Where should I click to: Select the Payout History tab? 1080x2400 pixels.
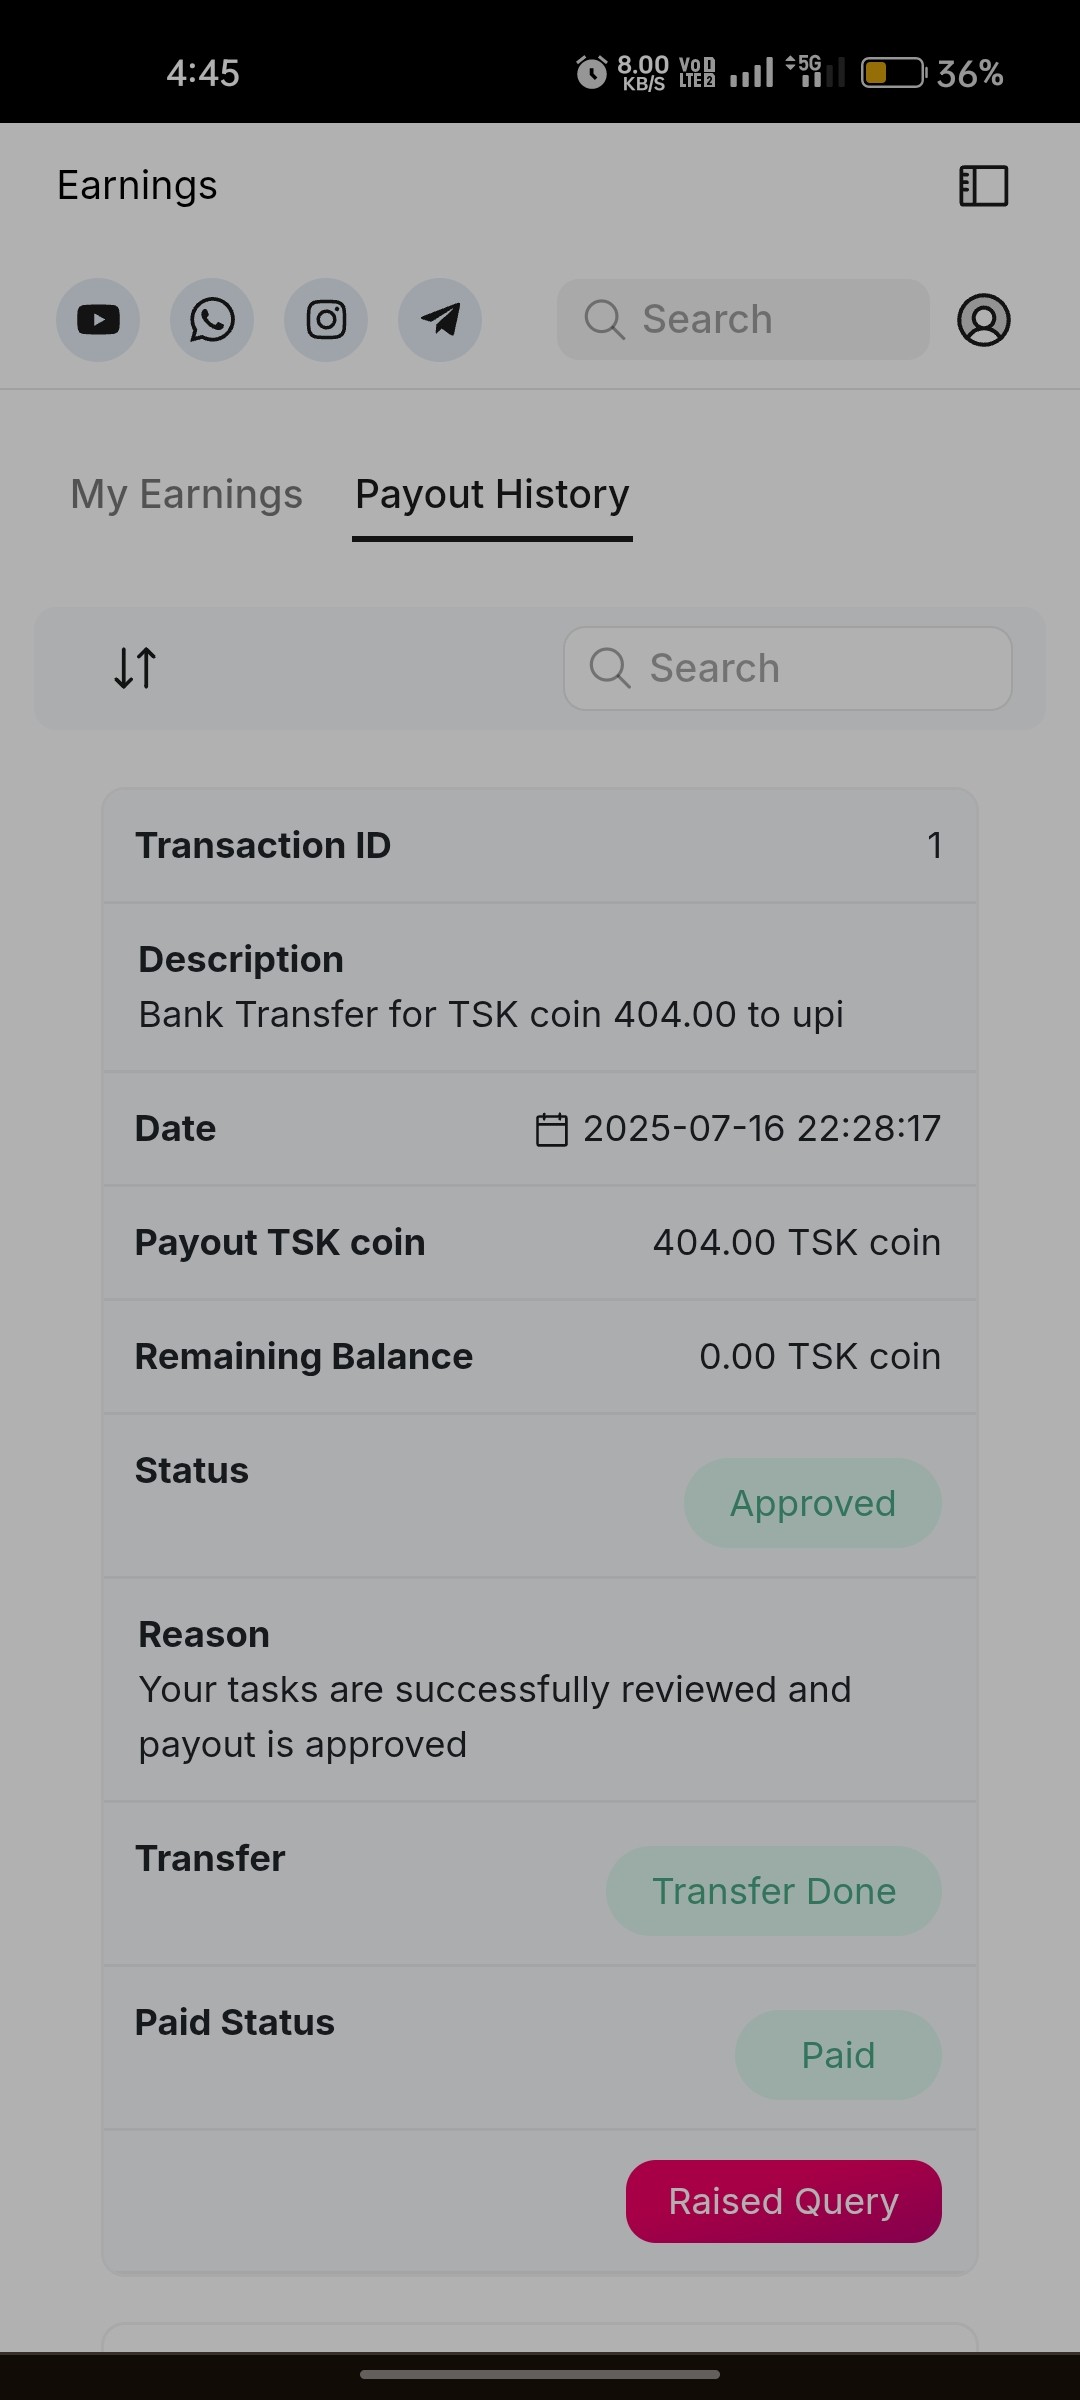[x=492, y=494]
